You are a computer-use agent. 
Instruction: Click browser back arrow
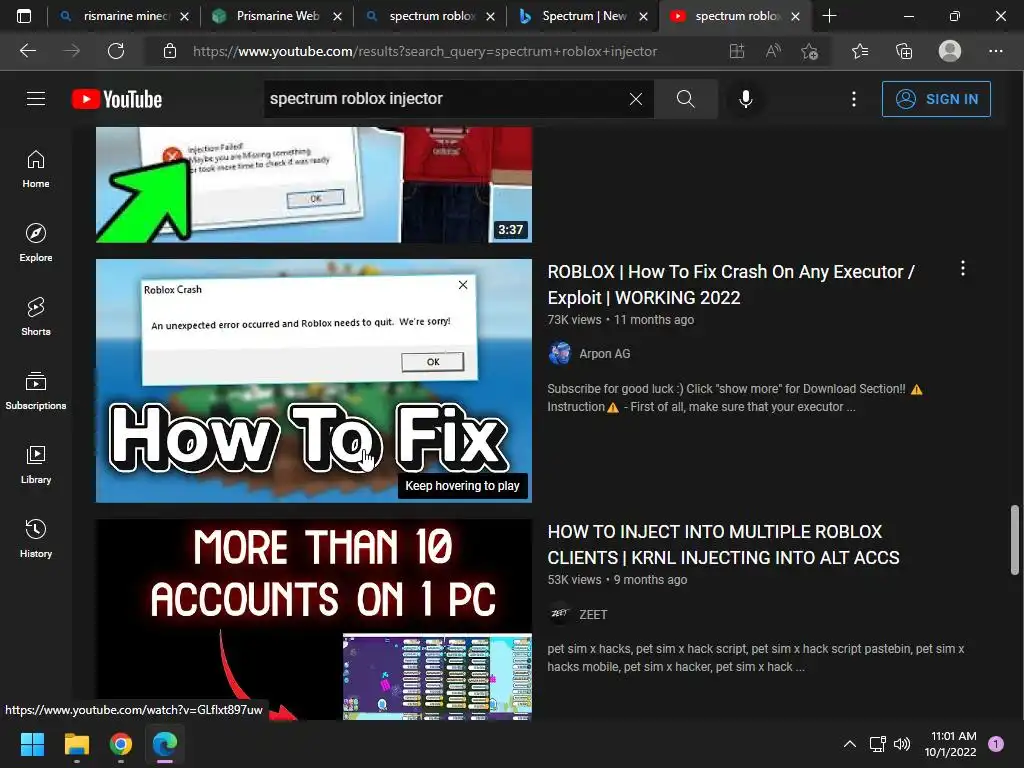point(28,51)
